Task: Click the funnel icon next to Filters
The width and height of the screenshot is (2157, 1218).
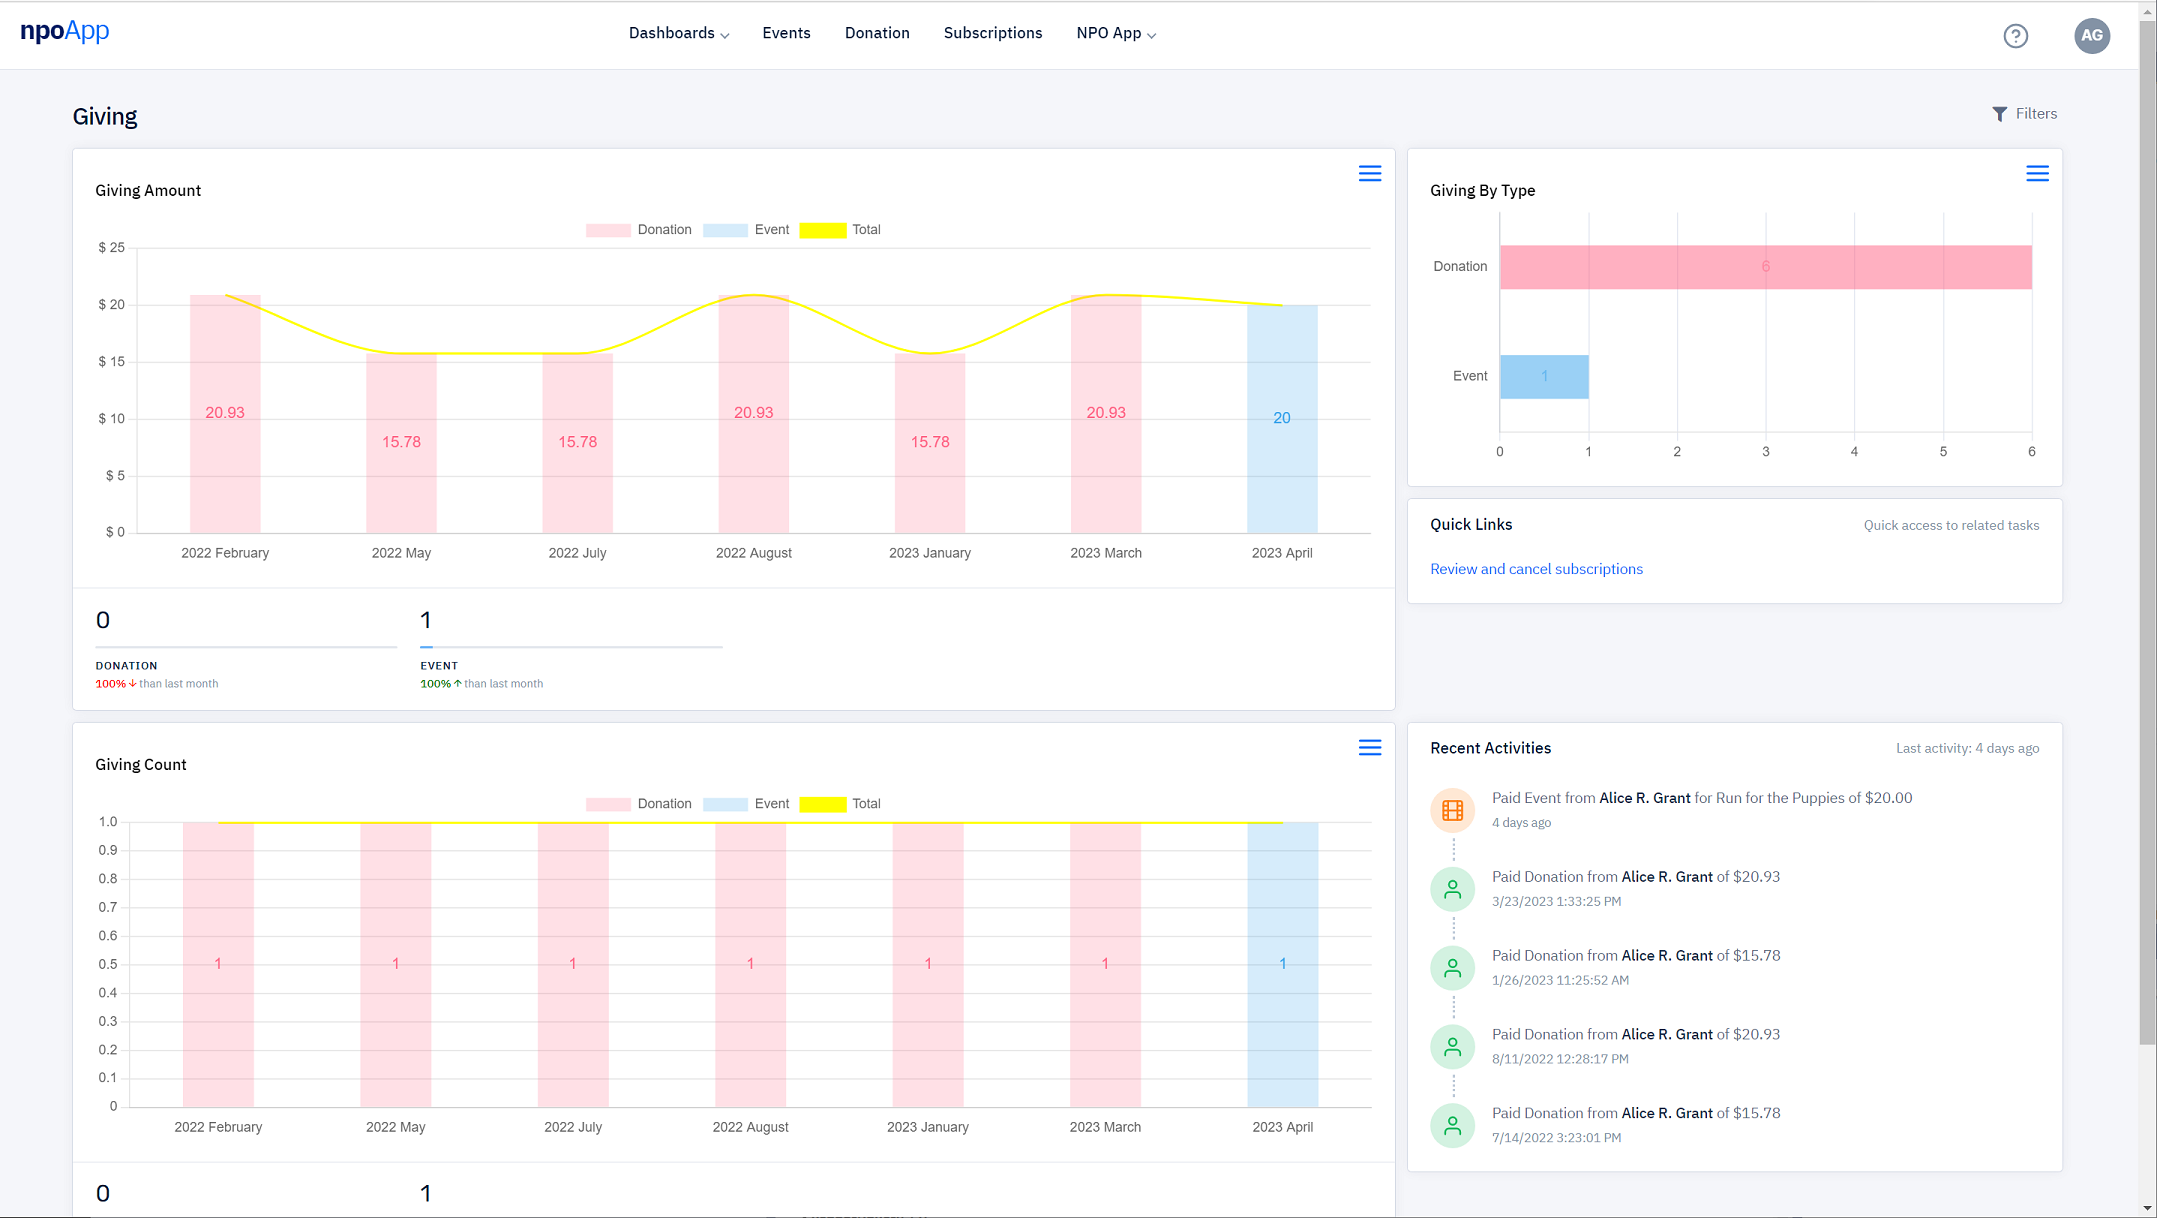Action: pos(1999,114)
